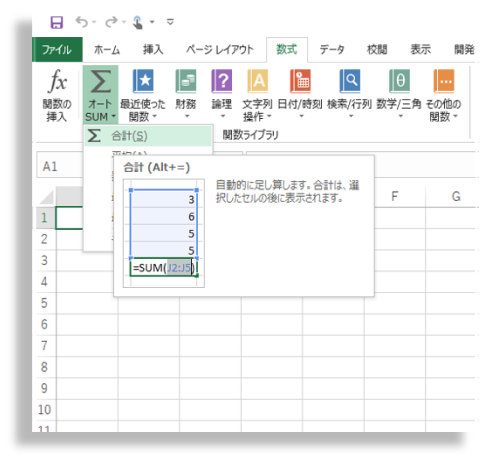Select the 数式 tab
This screenshot has width=493, height=461.
tap(287, 50)
